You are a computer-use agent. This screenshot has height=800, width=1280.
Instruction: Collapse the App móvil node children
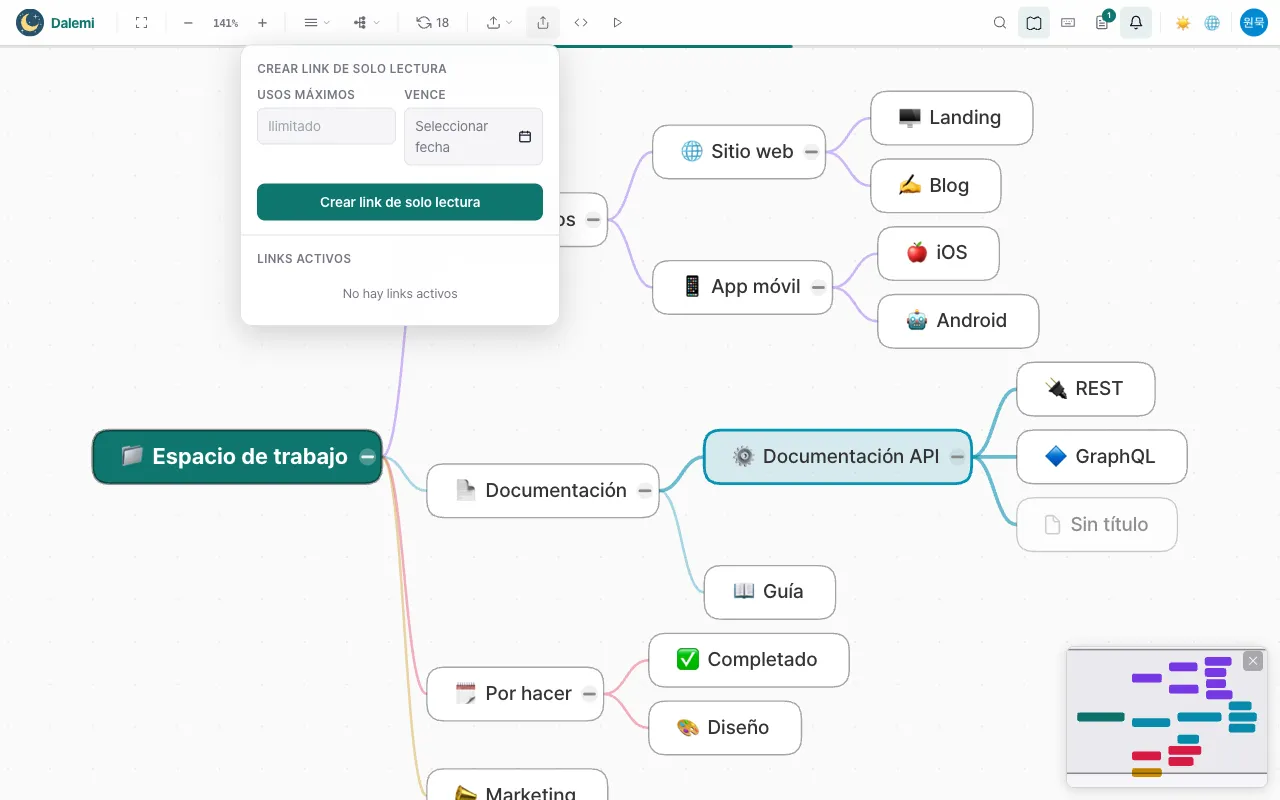point(819,288)
